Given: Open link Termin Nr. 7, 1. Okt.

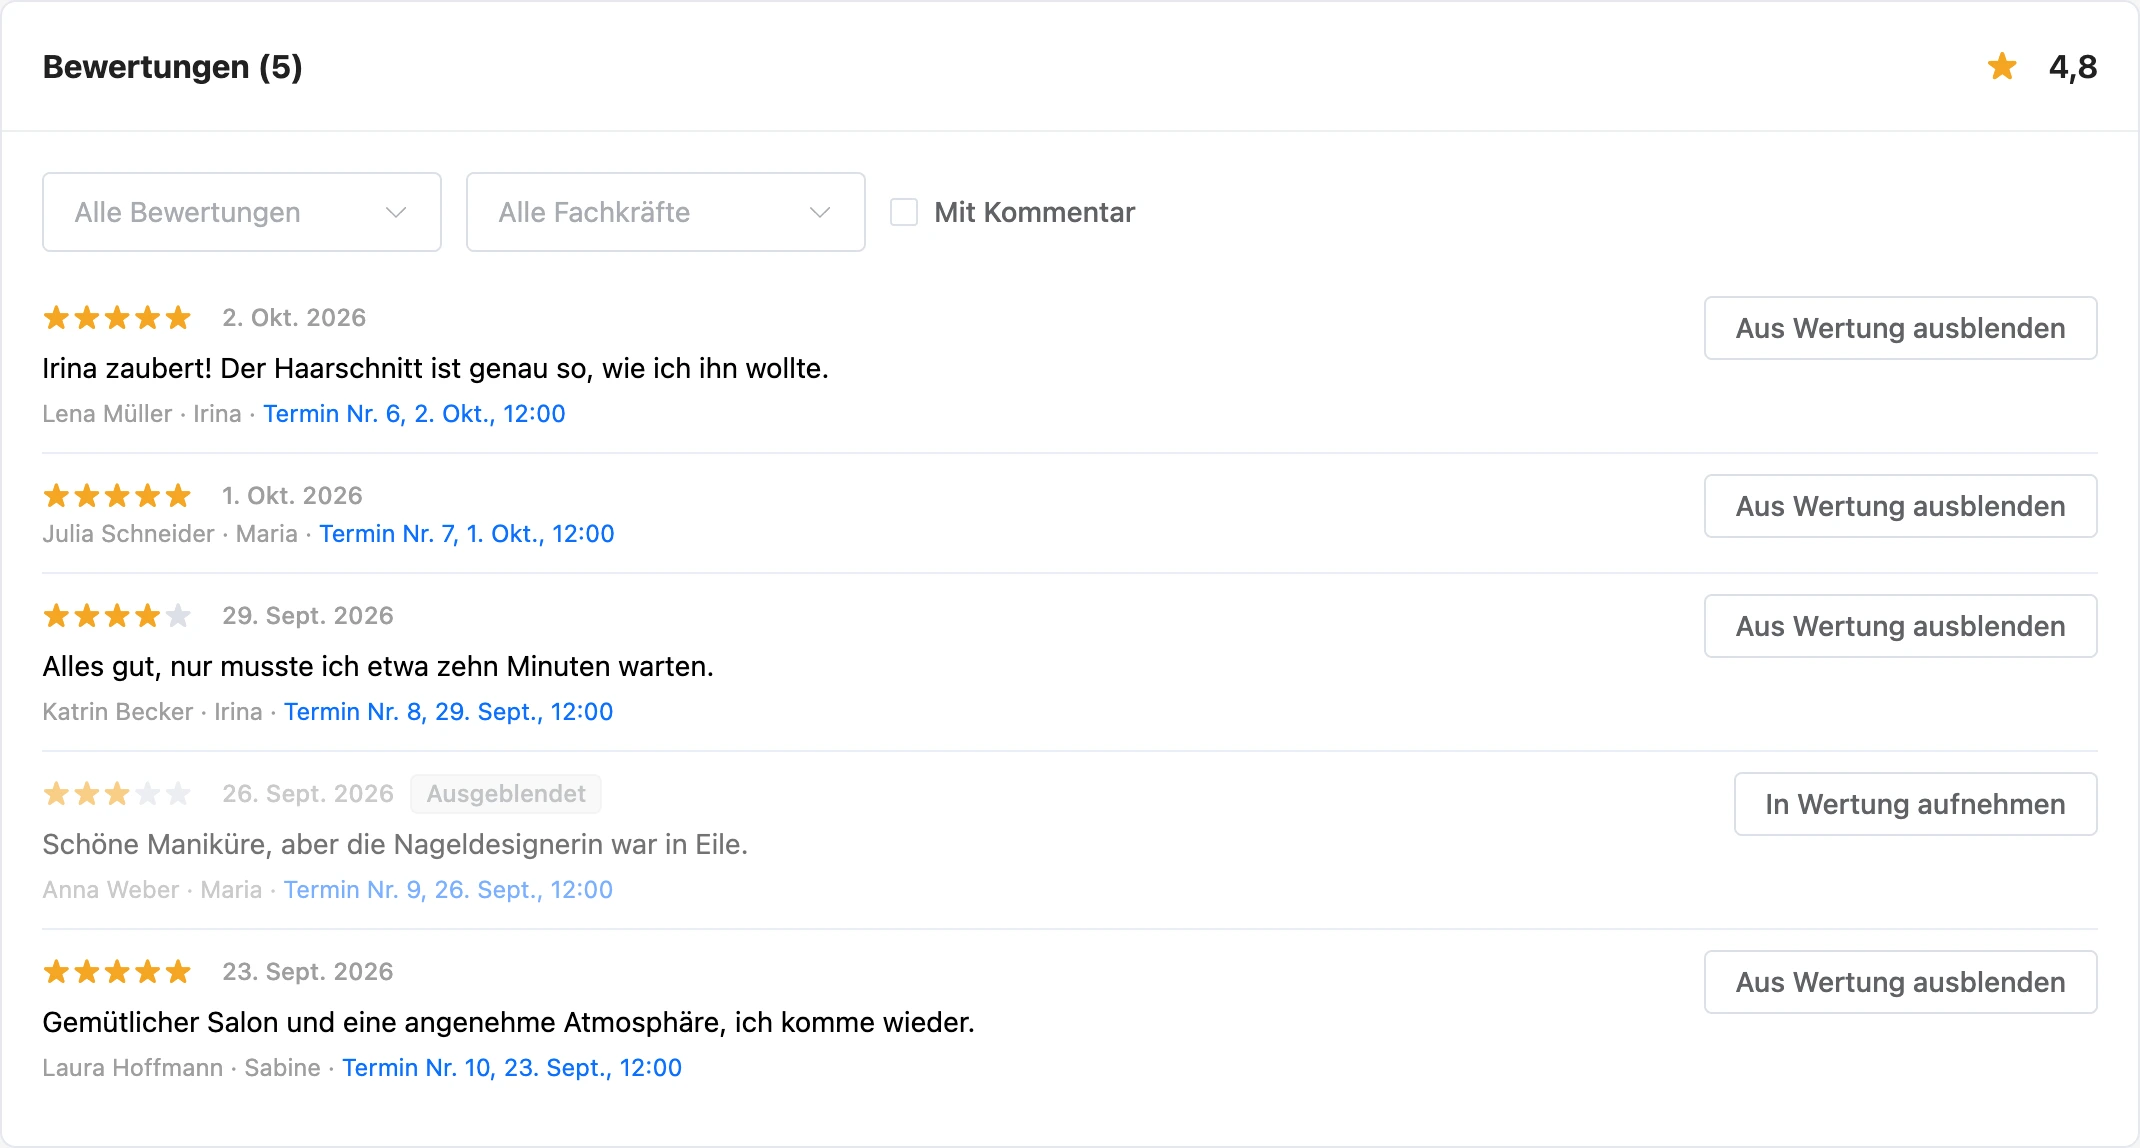Looking at the screenshot, I should click(x=467, y=534).
